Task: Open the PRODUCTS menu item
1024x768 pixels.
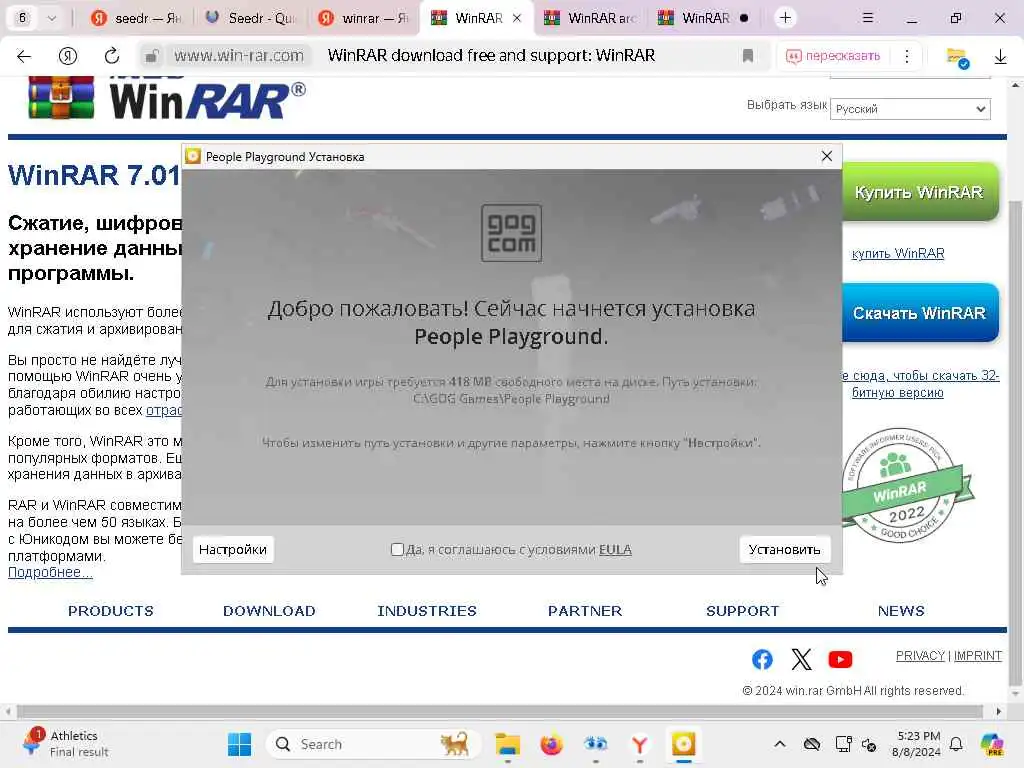Action: click(x=111, y=611)
